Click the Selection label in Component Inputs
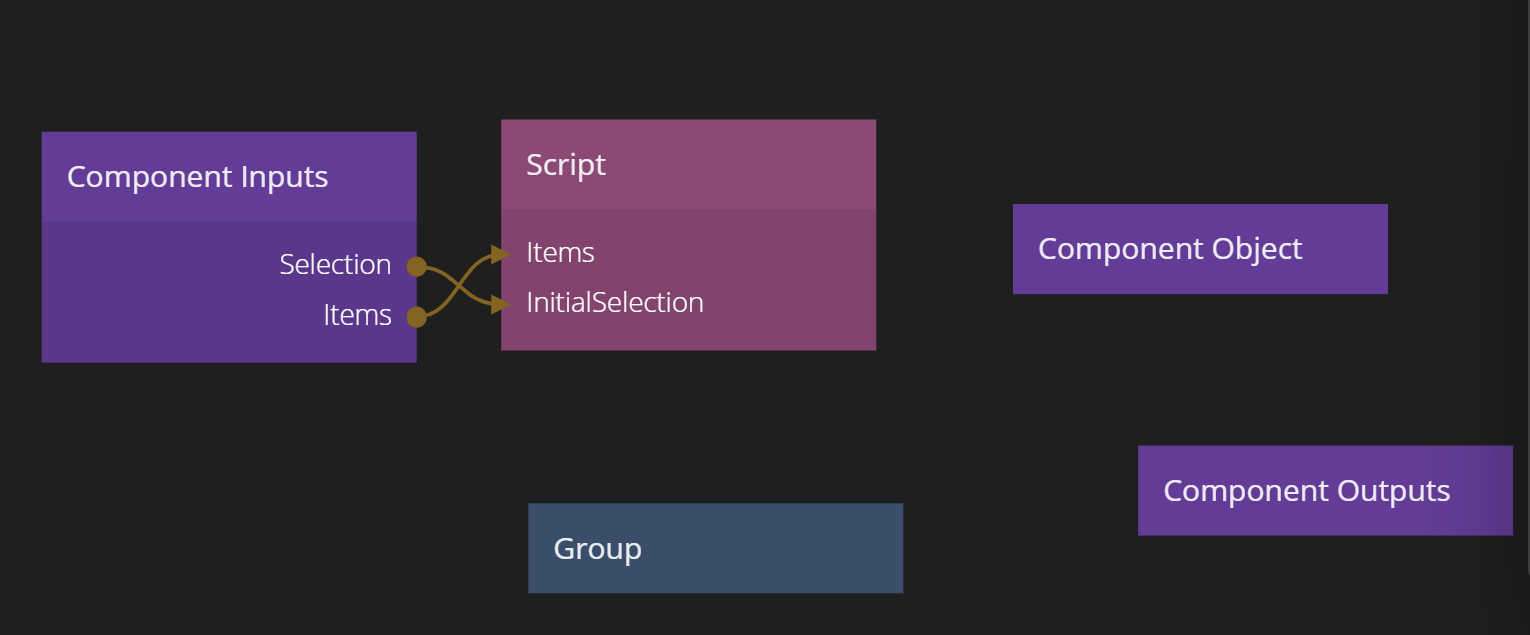Viewport: 1530px width, 635px height. (335, 265)
